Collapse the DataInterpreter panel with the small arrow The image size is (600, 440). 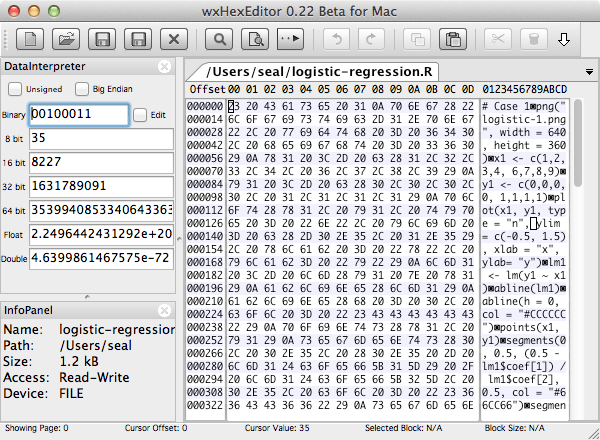click(87, 297)
